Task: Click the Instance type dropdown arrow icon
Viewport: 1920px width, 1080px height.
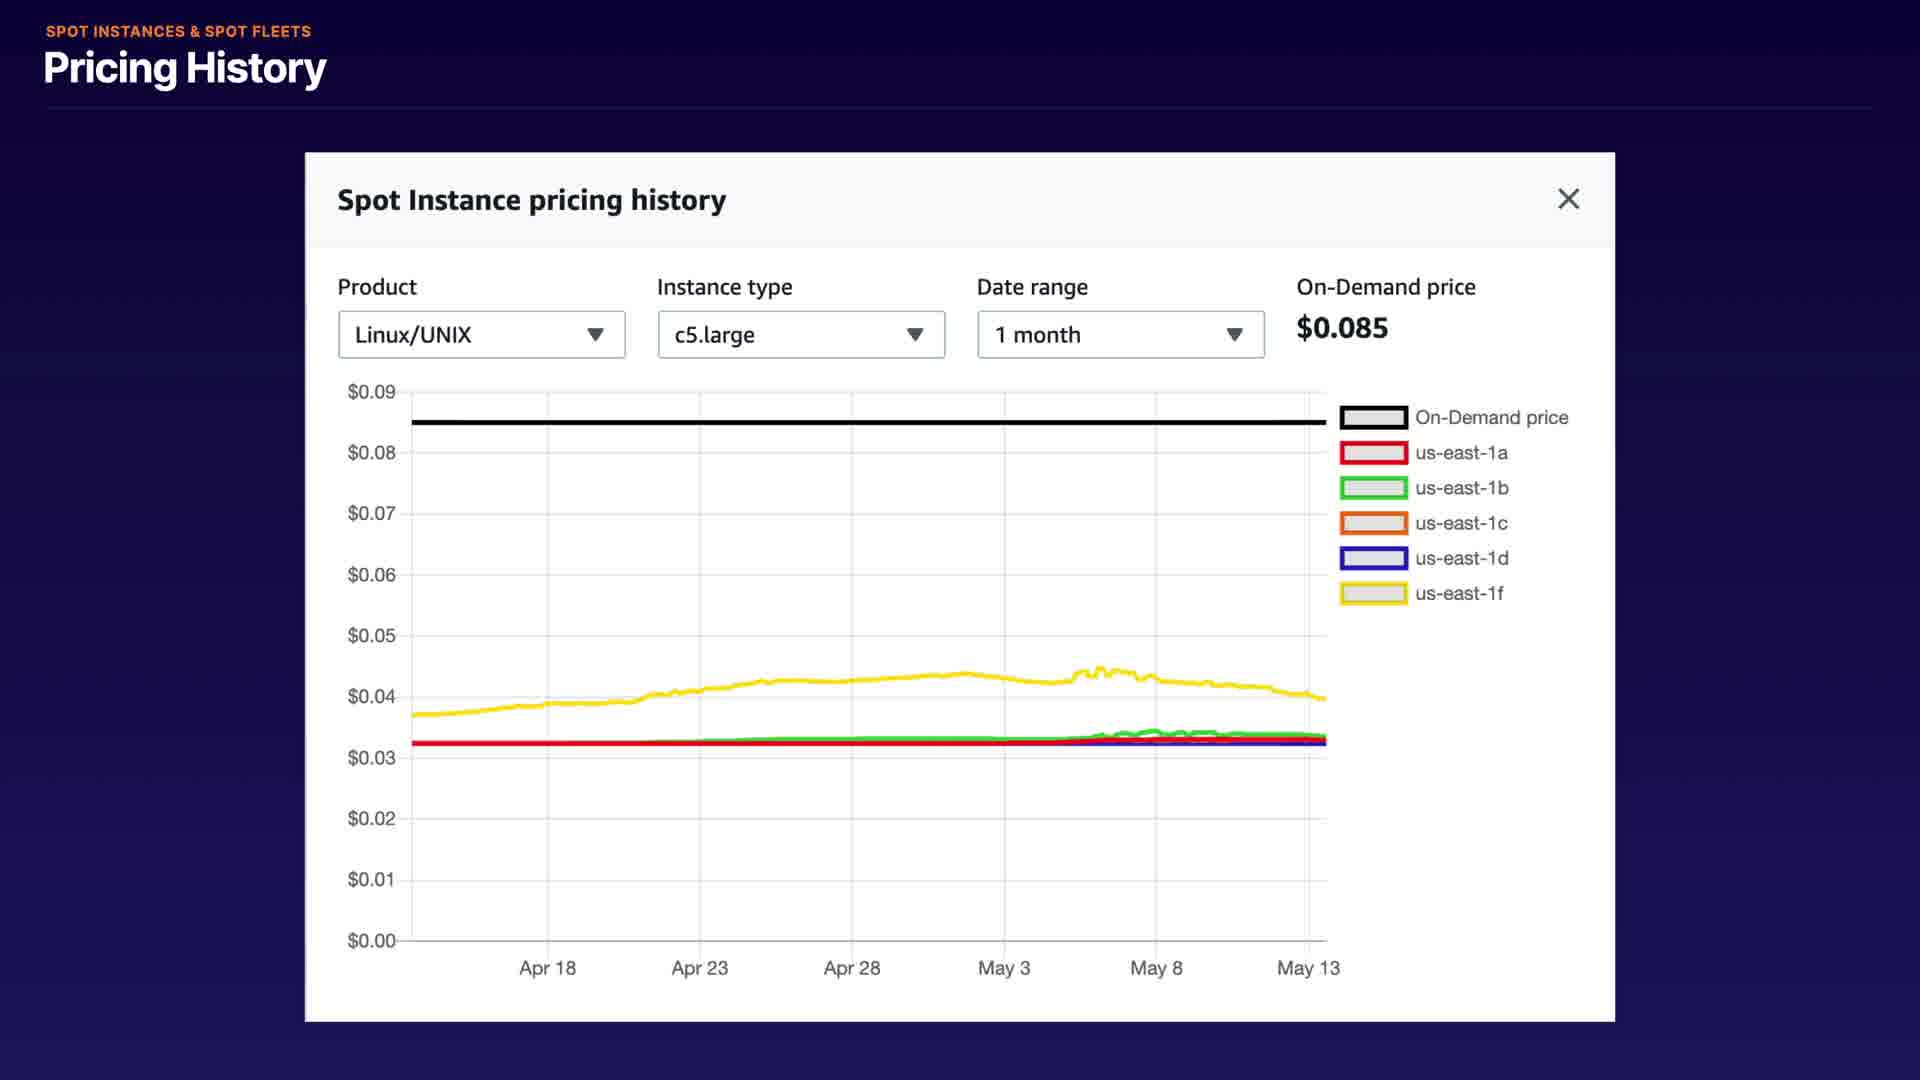Action: tap(914, 335)
